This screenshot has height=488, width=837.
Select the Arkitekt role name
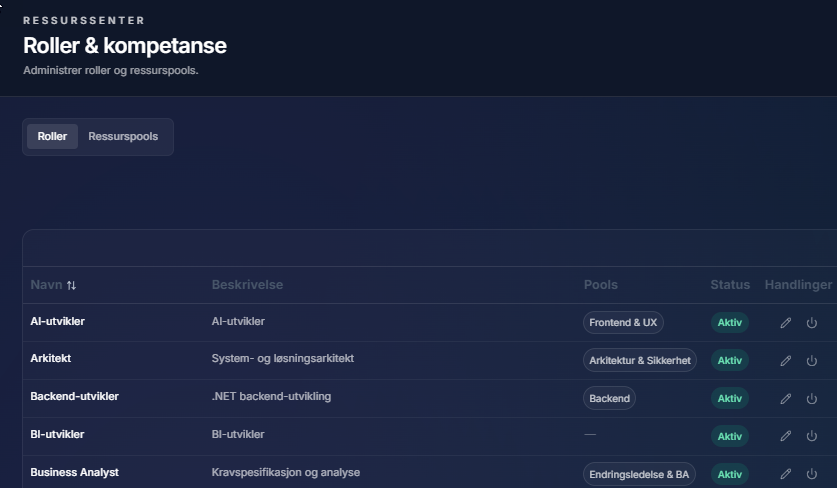pos(50,358)
